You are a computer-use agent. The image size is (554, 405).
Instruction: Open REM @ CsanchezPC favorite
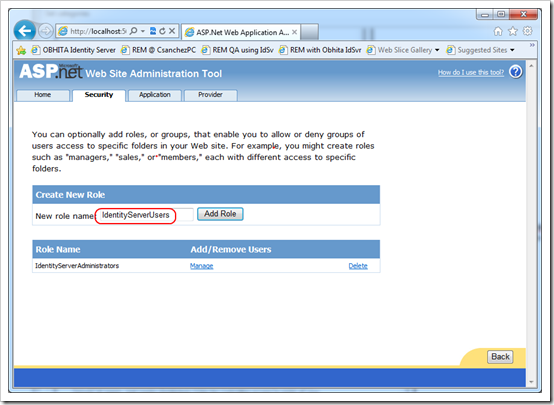tap(158, 50)
